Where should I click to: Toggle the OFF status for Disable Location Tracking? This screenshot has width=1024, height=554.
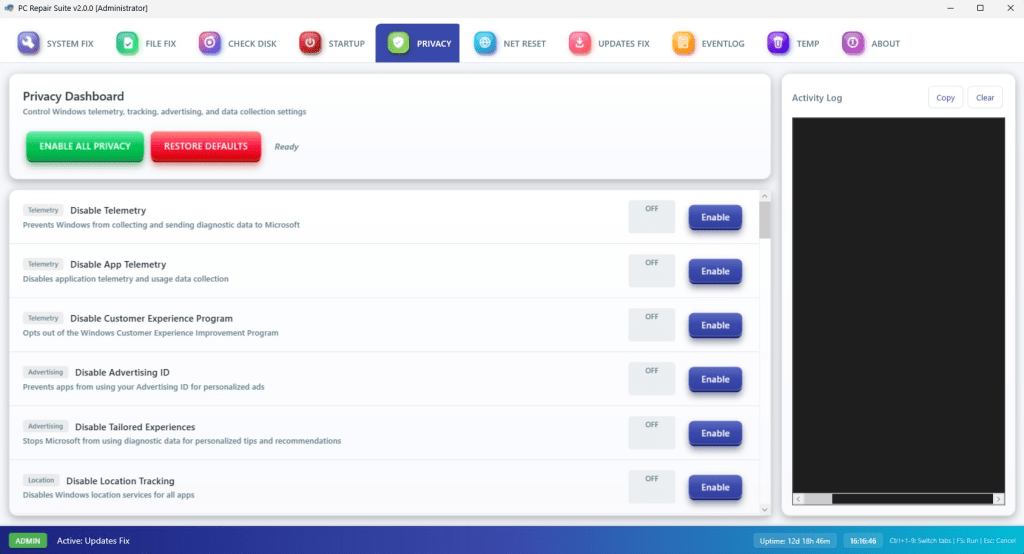pyautogui.click(x=651, y=486)
